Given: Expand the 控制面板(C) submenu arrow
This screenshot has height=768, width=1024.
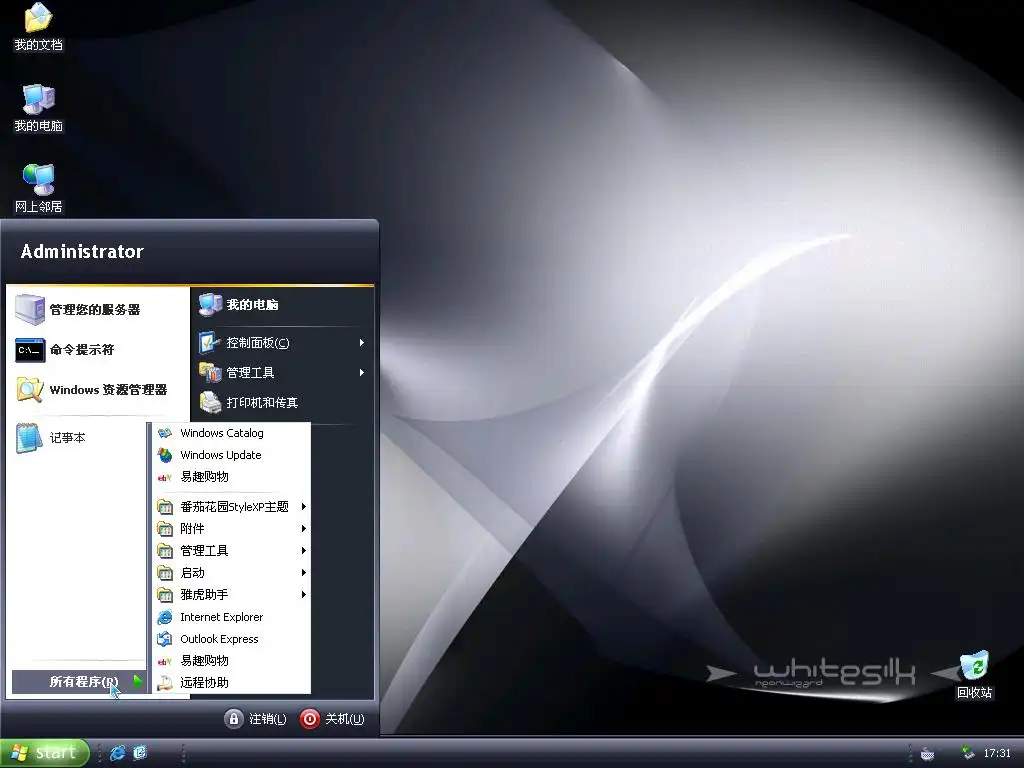Looking at the screenshot, I should [x=361, y=342].
